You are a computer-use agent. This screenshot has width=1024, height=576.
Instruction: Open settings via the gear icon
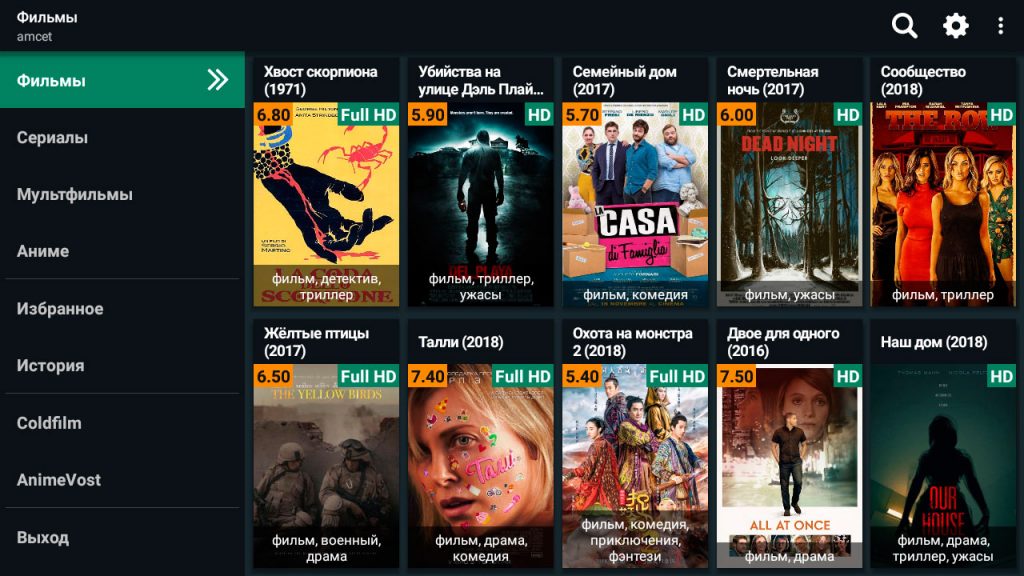(955, 26)
